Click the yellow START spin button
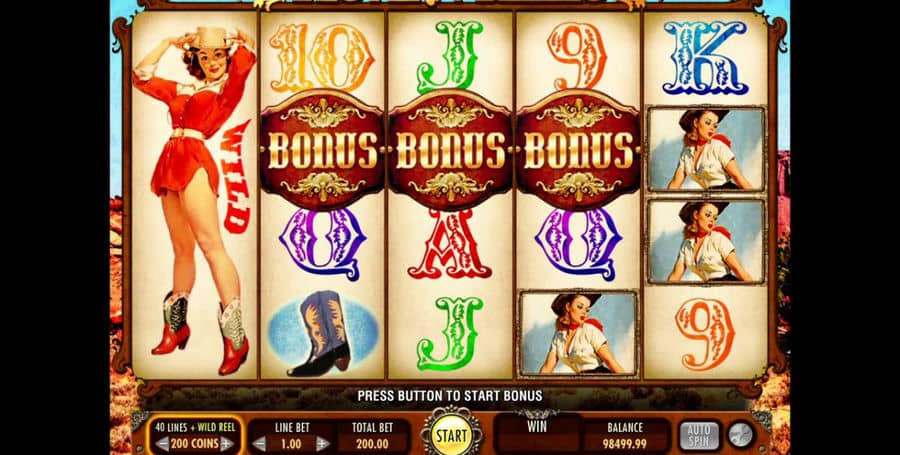900x455 pixels. tap(452, 435)
